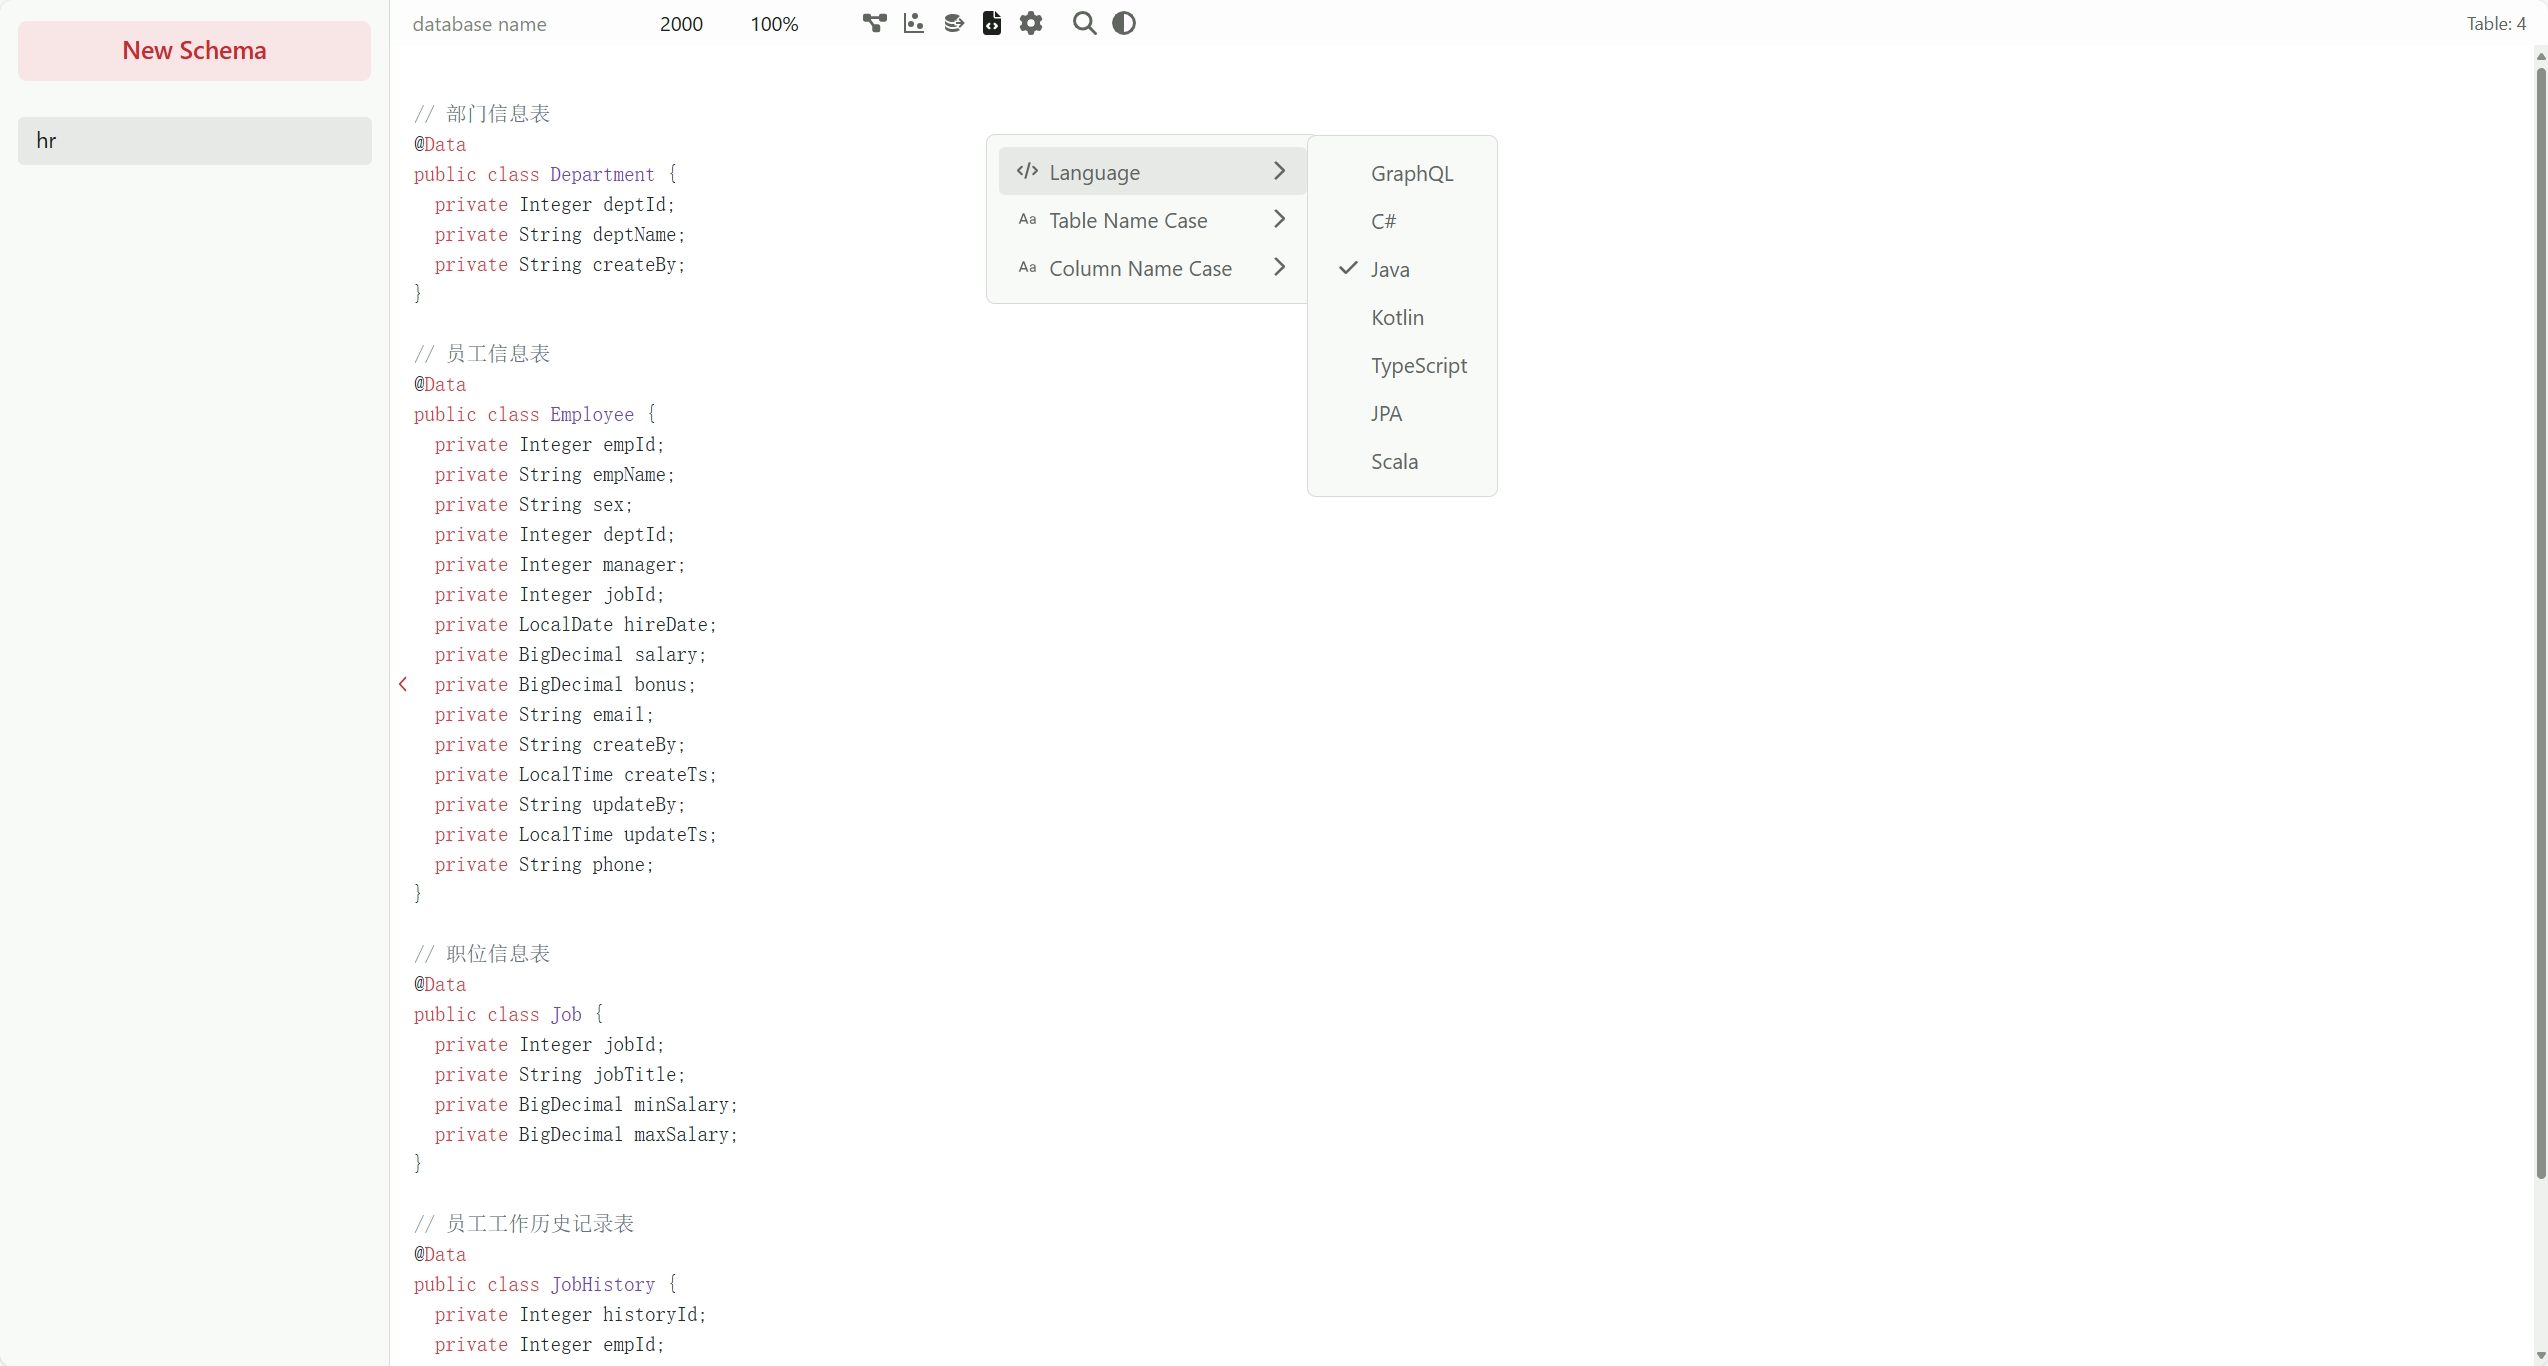2548x1366 pixels.
Task: Expand Column Name Case submenu
Action: [1279, 267]
